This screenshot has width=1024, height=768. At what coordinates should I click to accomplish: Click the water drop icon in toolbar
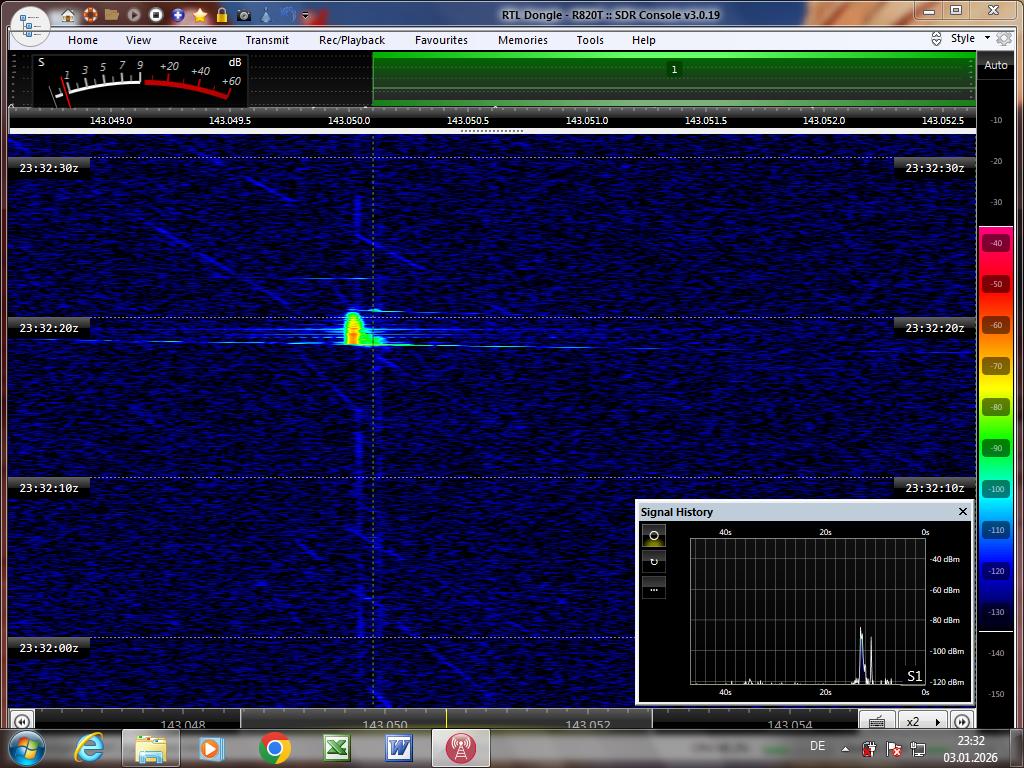[266, 14]
